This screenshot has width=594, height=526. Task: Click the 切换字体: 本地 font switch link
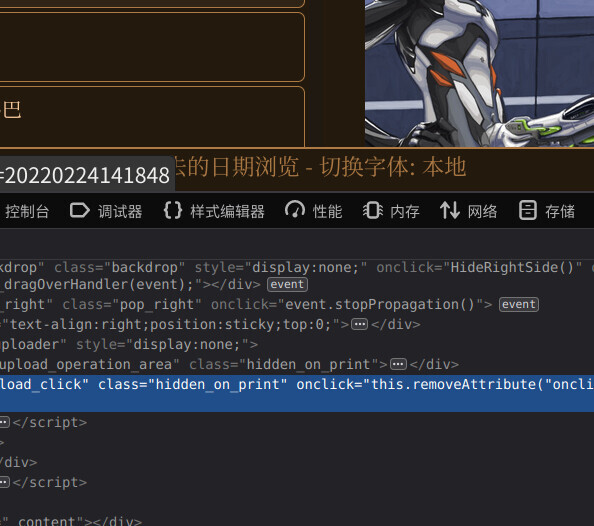[393, 166]
